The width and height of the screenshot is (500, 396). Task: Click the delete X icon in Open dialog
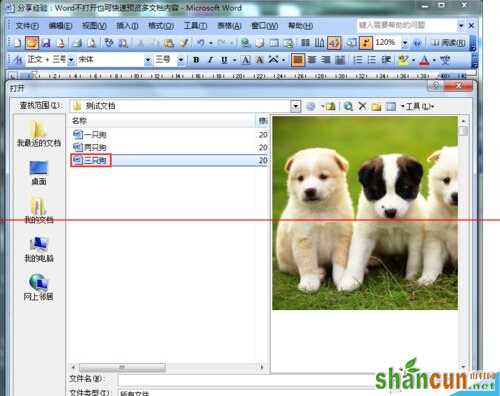[362, 106]
